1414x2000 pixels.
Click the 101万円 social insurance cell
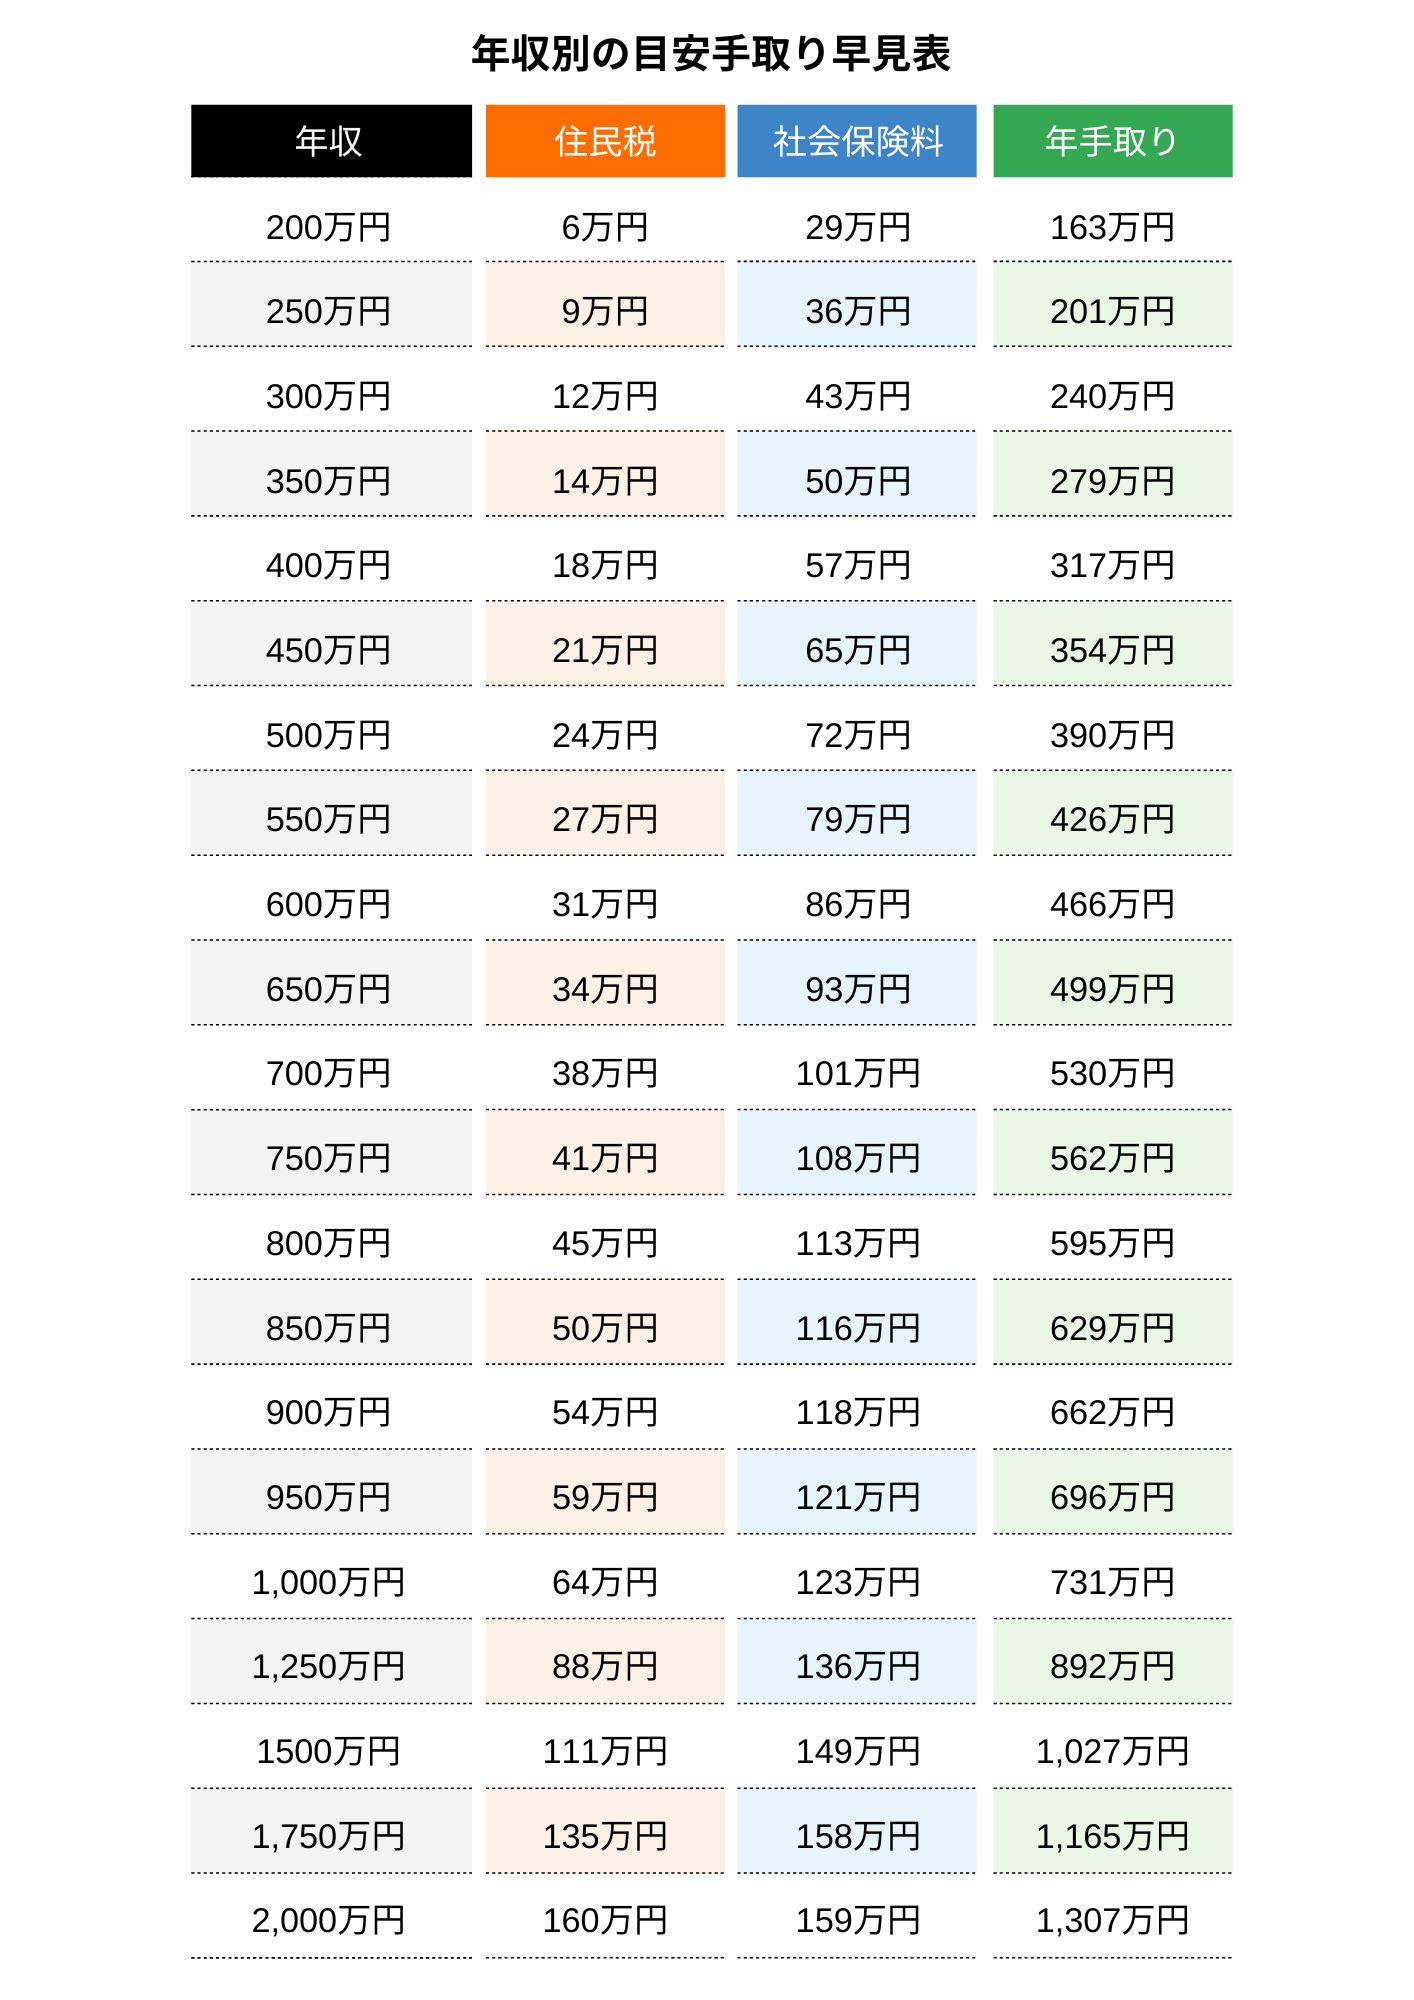857,1074
